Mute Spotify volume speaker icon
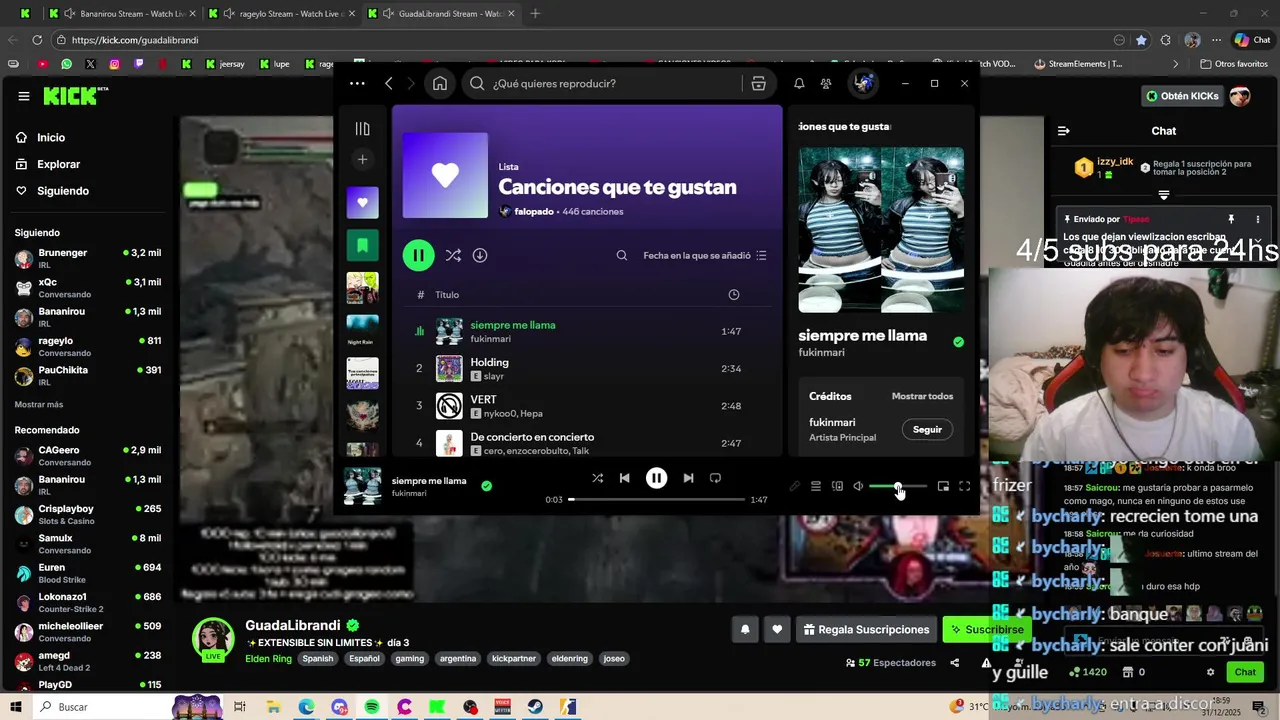Screen dimensions: 1280x720 point(858,486)
